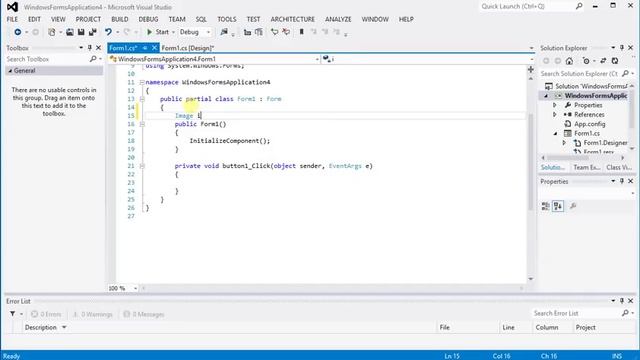Click the Search Toolbox field
This screenshot has height=360, width=640.
(53, 59)
